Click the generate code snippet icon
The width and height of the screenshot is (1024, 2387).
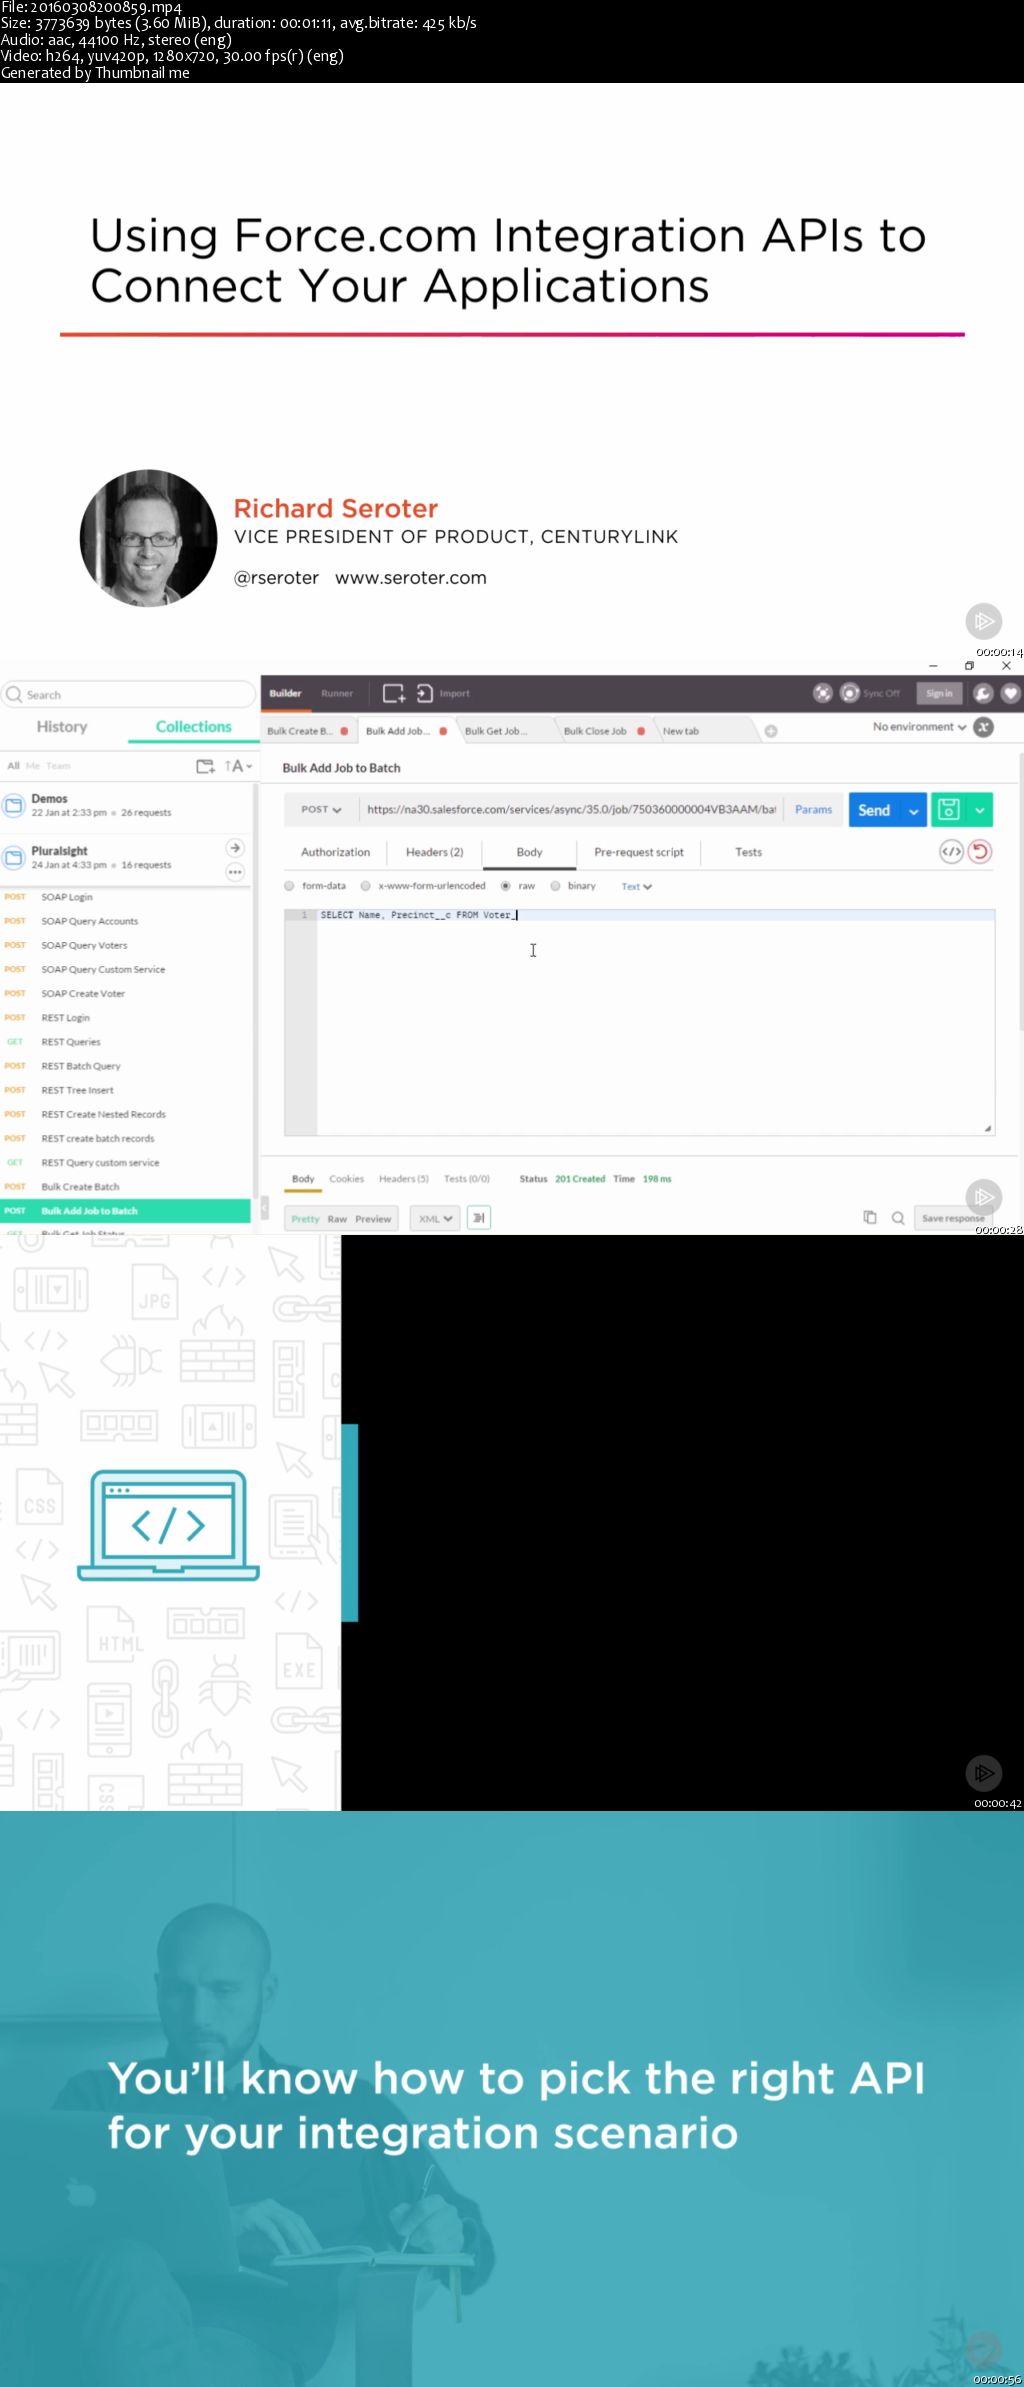click(x=951, y=852)
